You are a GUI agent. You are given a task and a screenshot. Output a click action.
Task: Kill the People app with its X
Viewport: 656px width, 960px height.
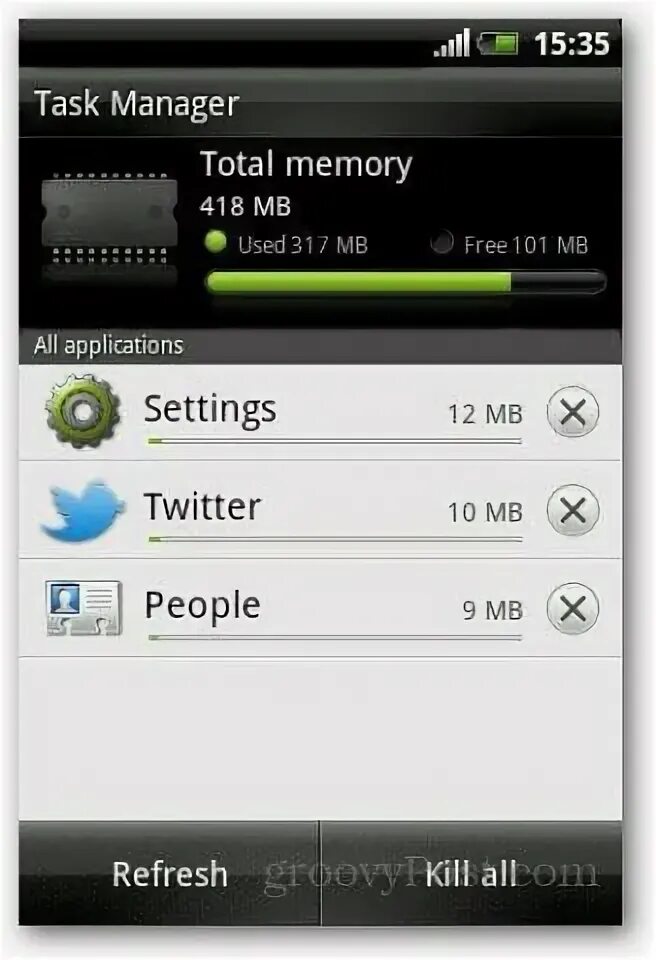pyautogui.click(x=573, y=608)
